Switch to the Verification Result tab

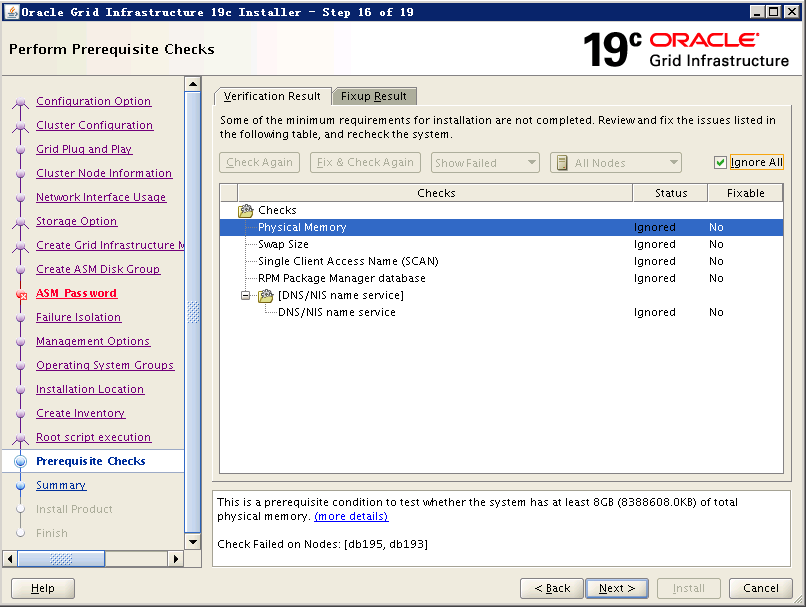coord(272,96)
